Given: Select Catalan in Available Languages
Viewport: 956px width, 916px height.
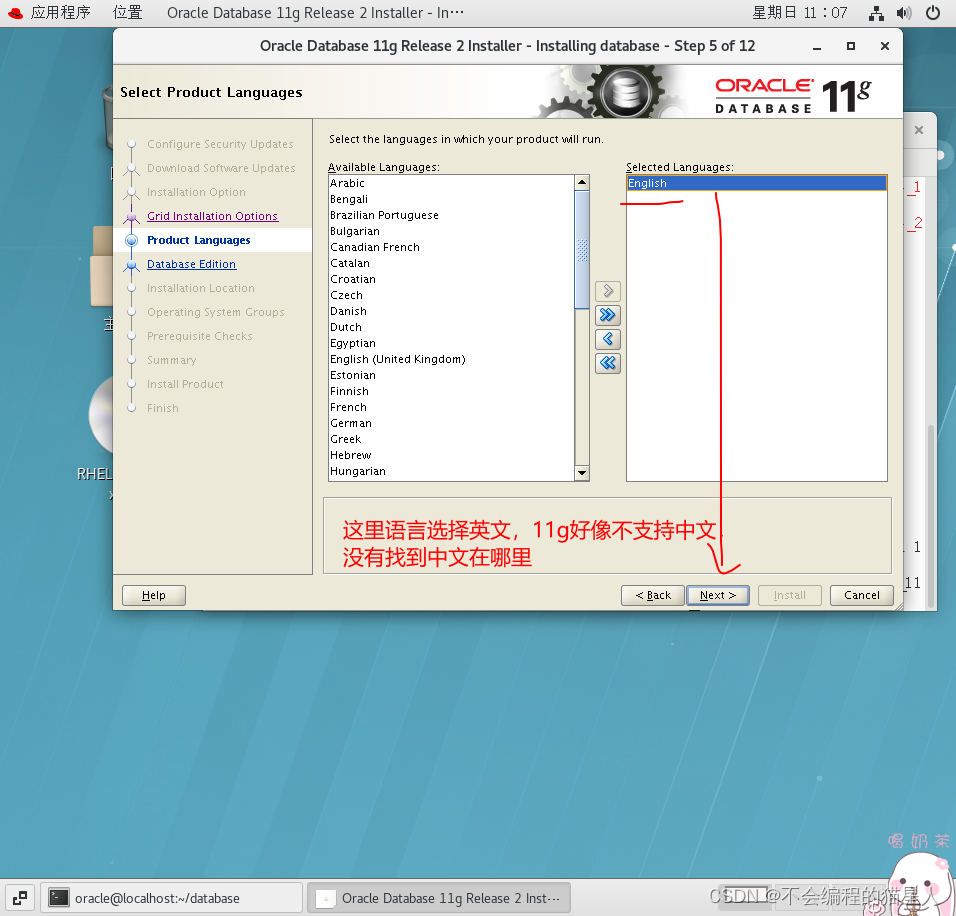Looking at the screenshot, I should (x=451, y=263).
